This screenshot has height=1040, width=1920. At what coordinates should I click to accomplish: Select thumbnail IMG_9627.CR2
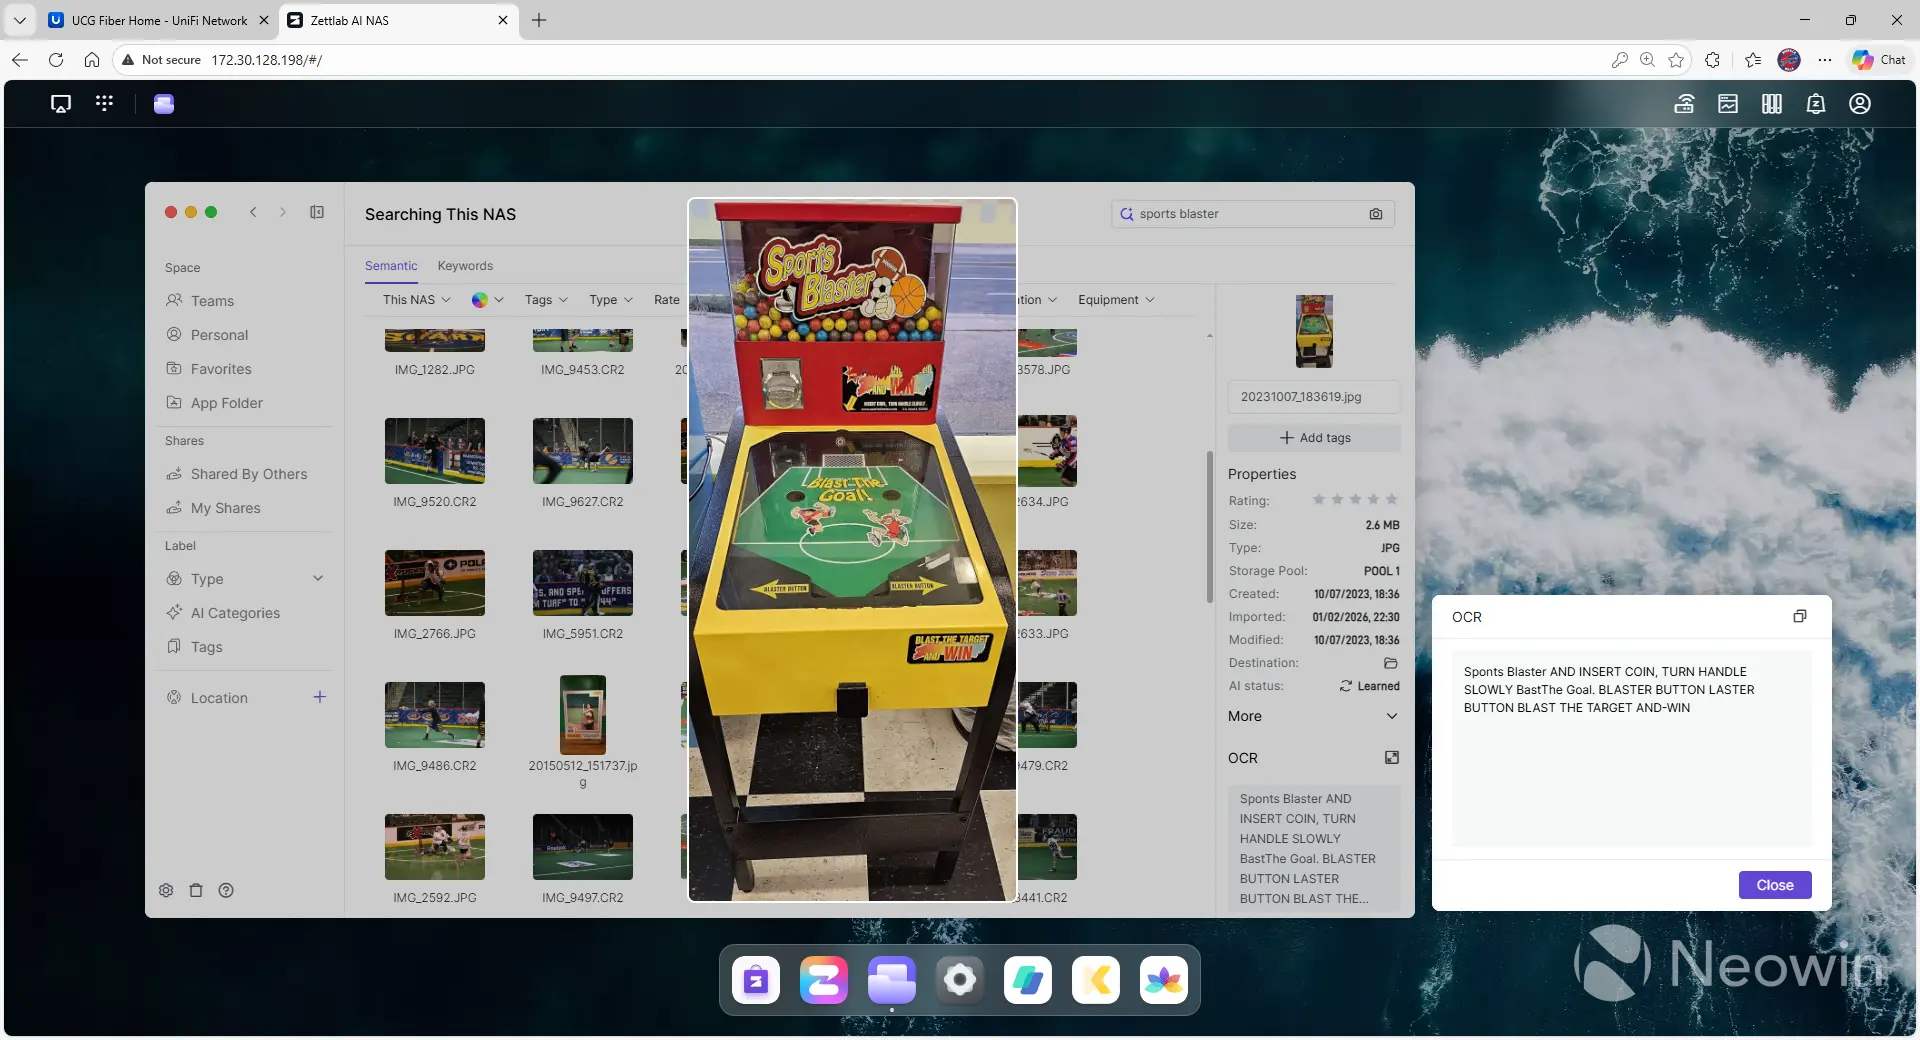click(583, 451)
